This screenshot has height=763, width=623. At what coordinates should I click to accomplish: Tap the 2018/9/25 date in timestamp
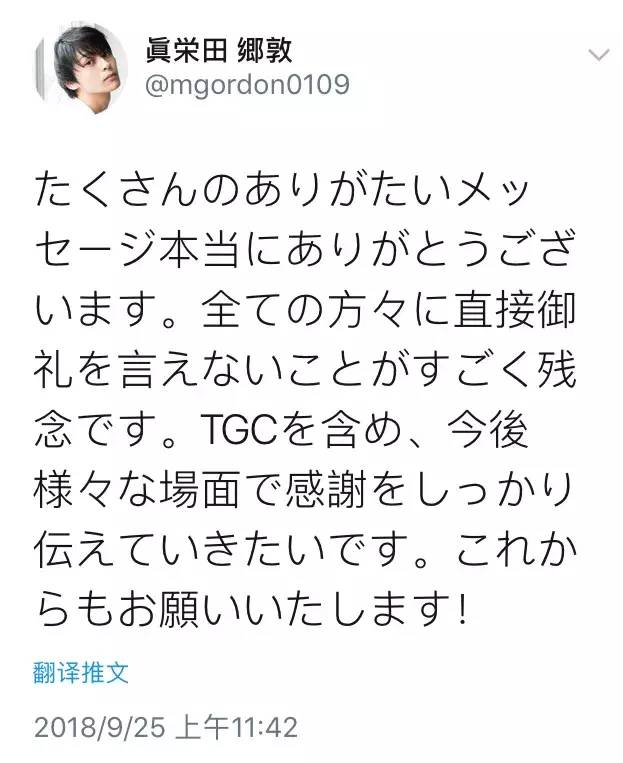click(100, 728)
